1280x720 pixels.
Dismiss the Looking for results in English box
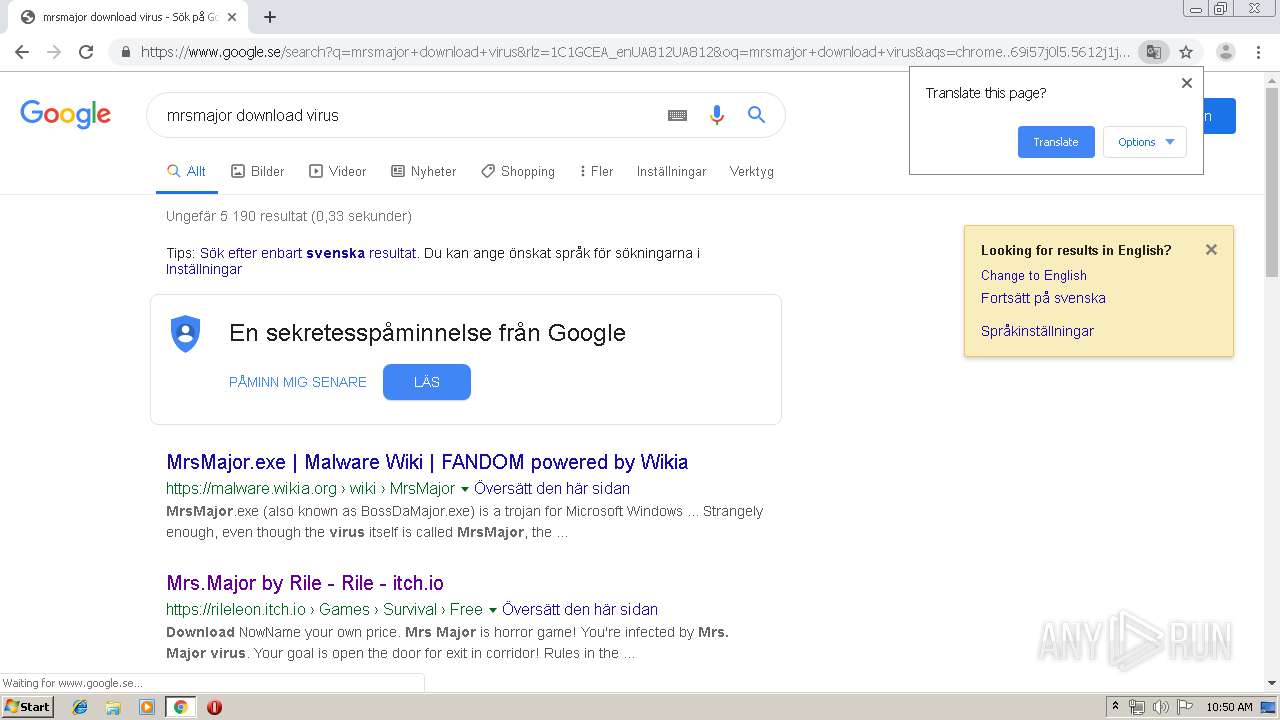click(x=1211, y=250)
